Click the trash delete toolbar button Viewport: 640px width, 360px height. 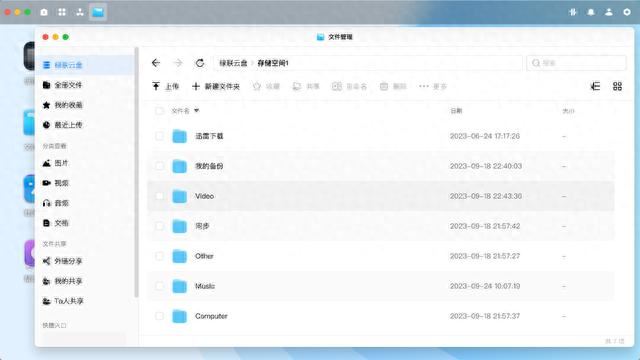click(x=393, y=86)
